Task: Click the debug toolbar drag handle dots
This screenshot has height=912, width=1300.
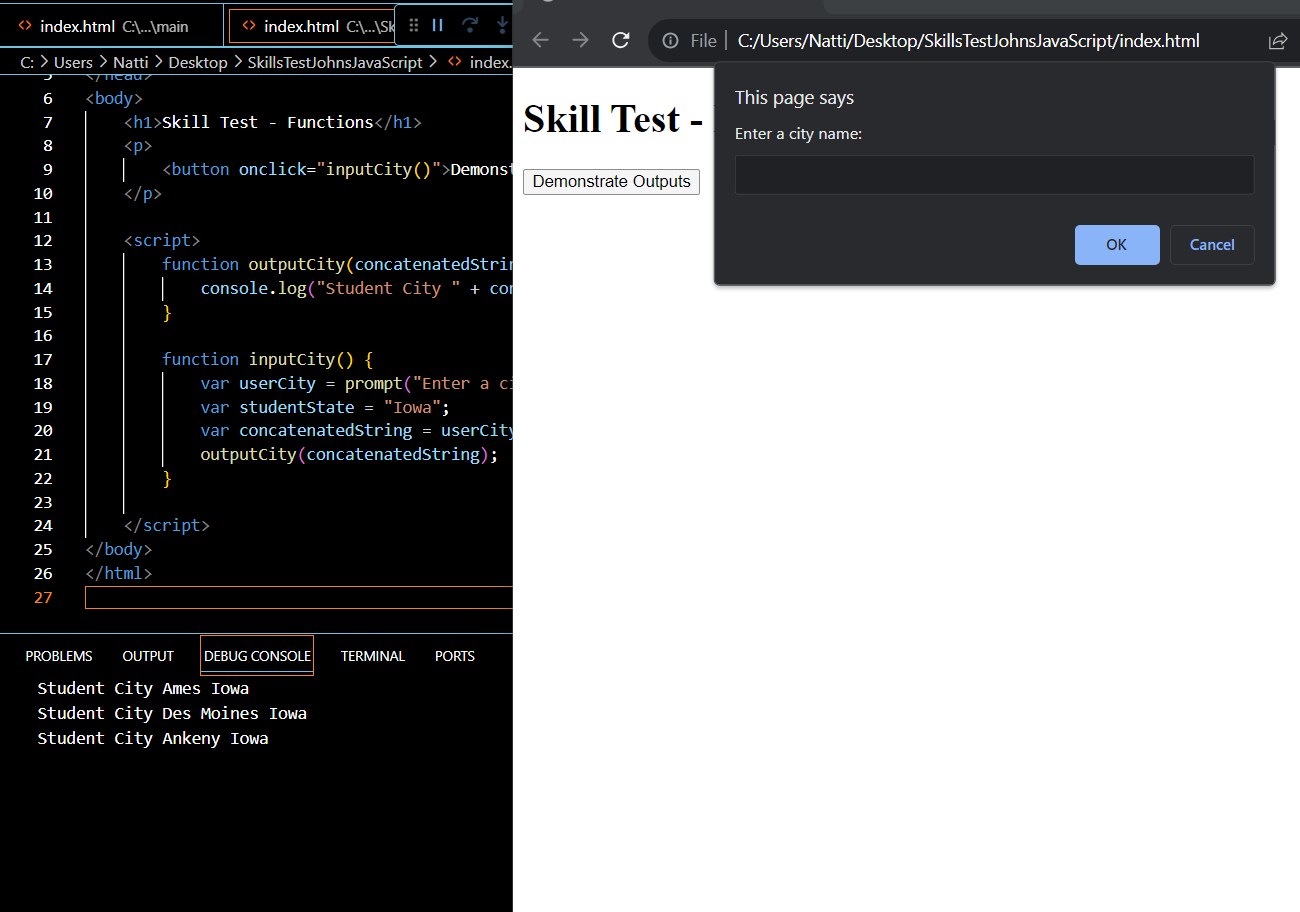Action: [413, 25]
